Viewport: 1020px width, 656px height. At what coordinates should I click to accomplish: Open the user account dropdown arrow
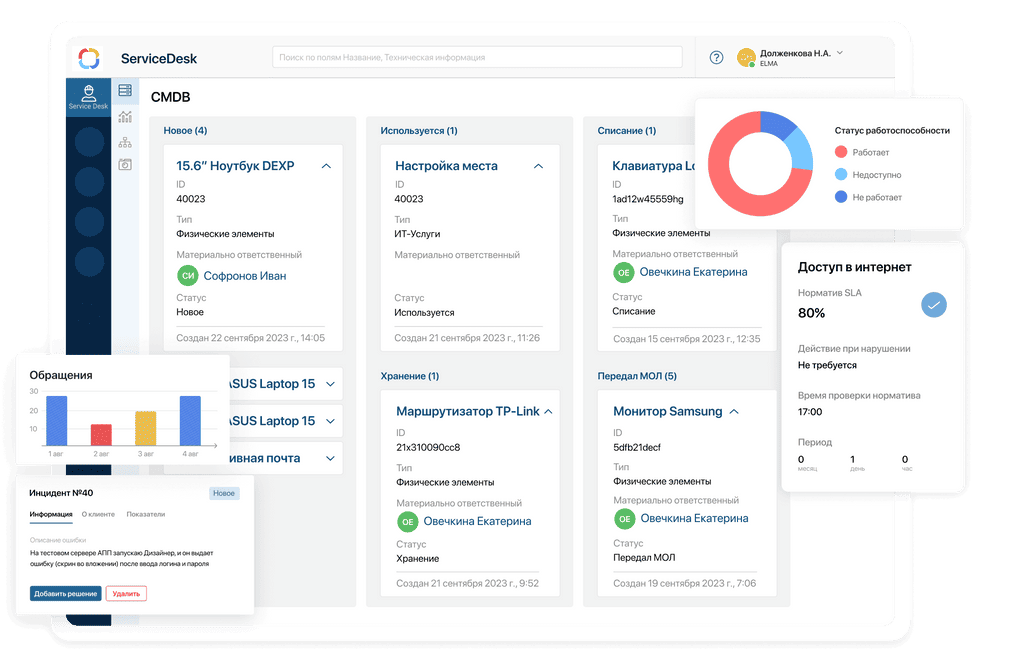tap(840, 52)
